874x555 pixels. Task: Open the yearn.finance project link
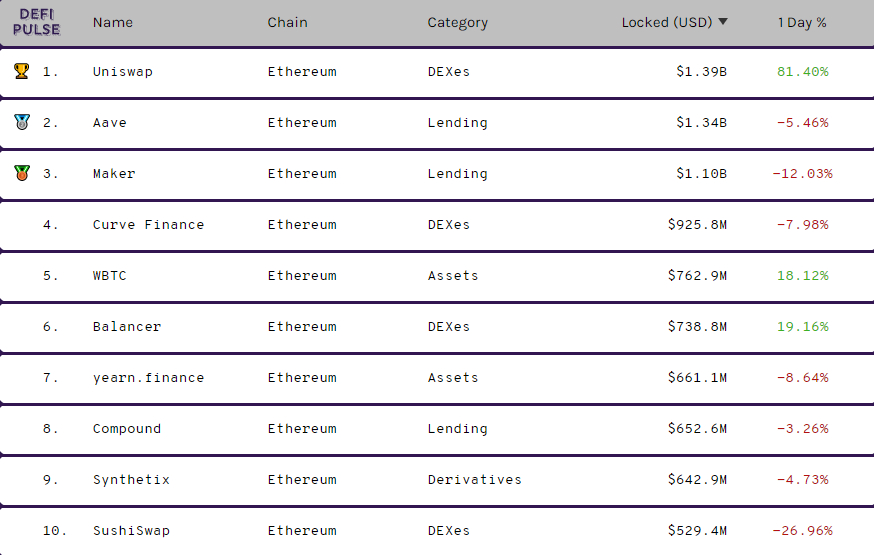click(x=148, y=378)
